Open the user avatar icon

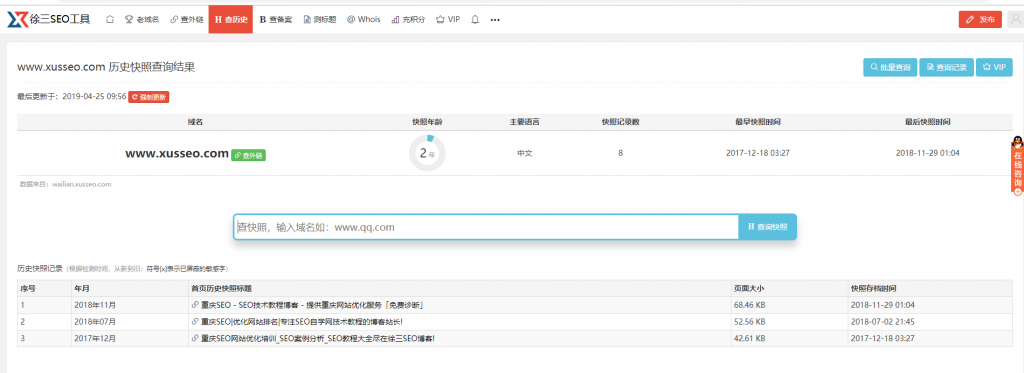(x=1016, y=20)
